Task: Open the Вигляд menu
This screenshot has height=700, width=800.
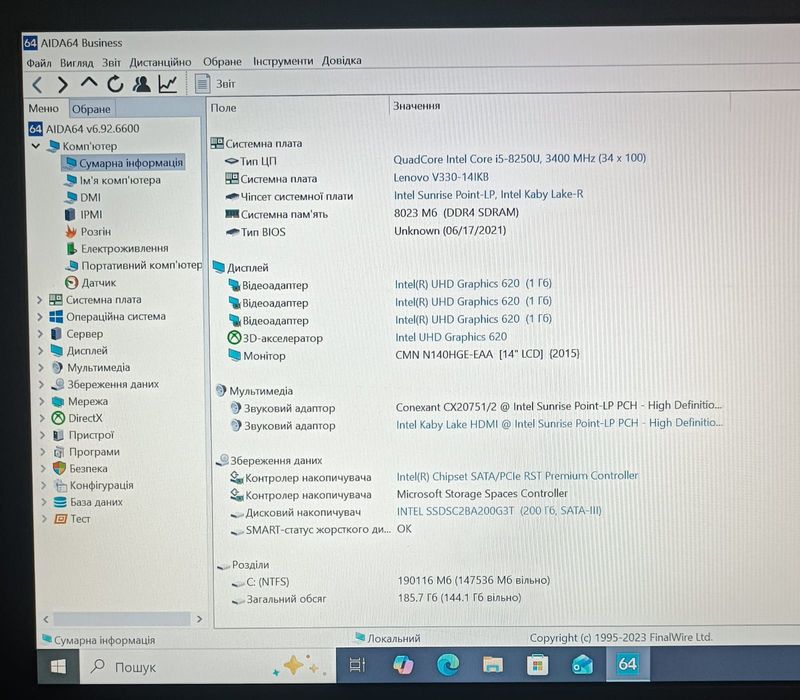Action: pyautogui.click(x=77, y=63)
